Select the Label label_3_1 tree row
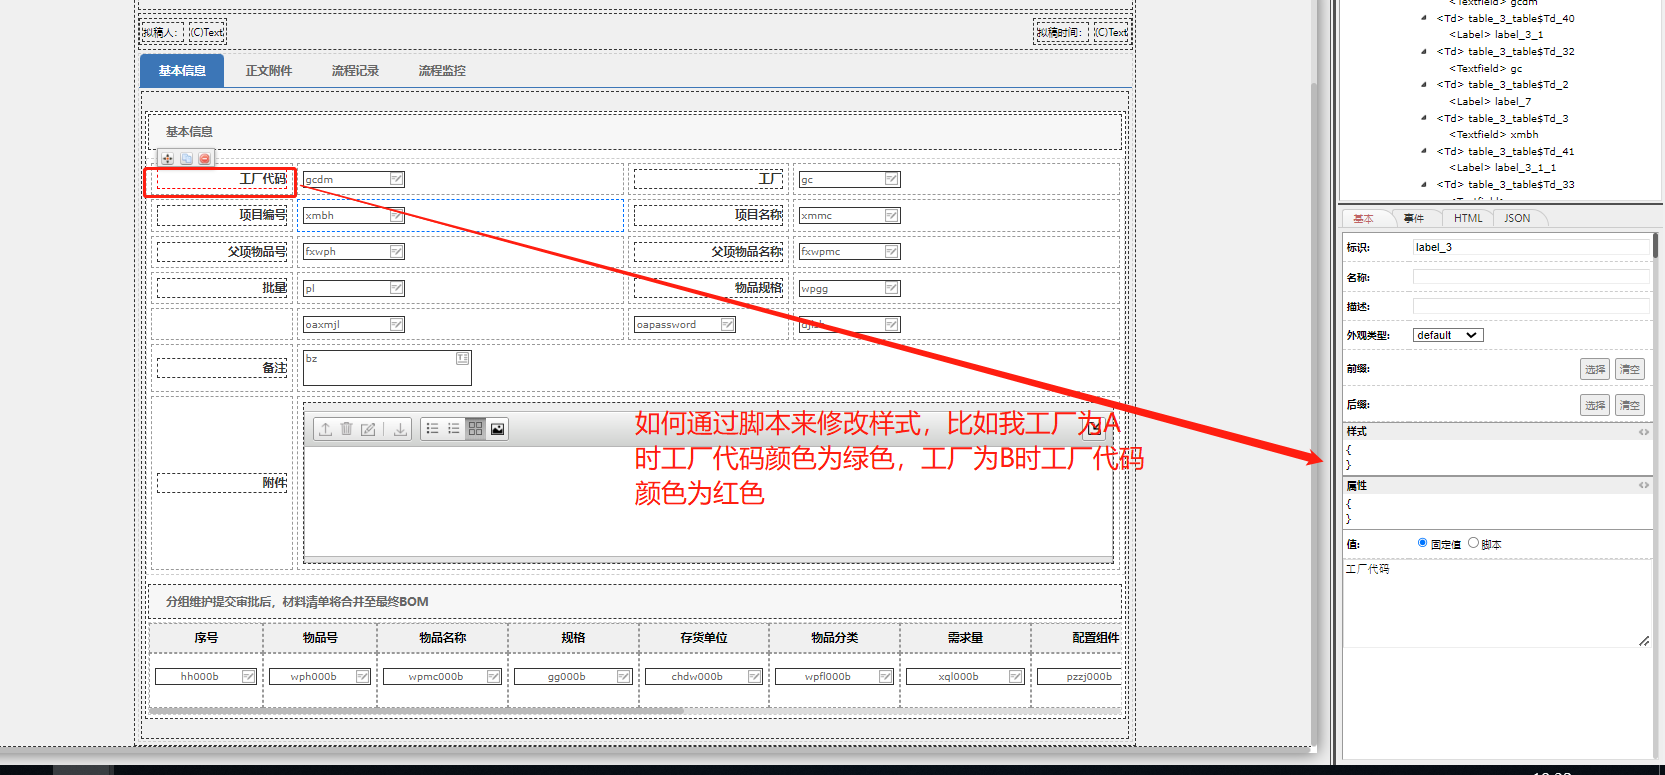The image size is (1665, 775). tap(1496, 35)
